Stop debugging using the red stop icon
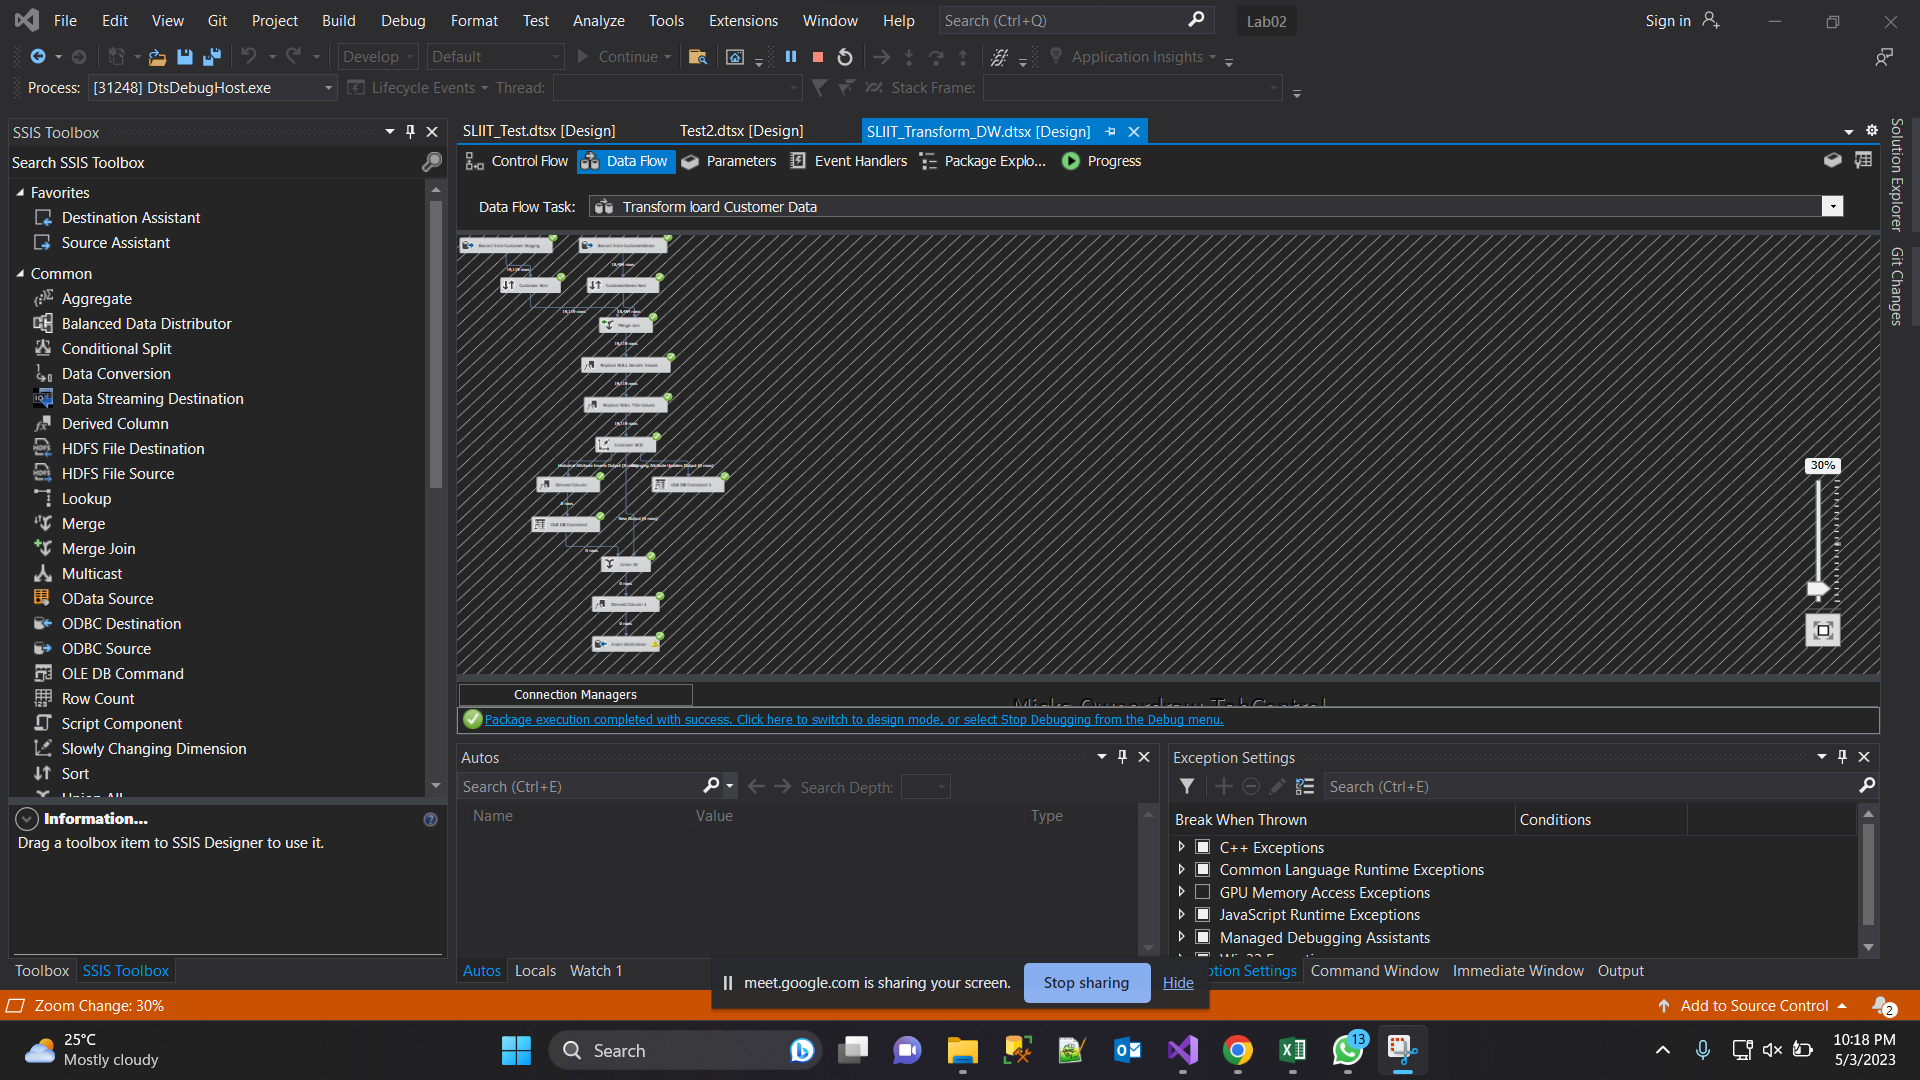 (817, 57)
